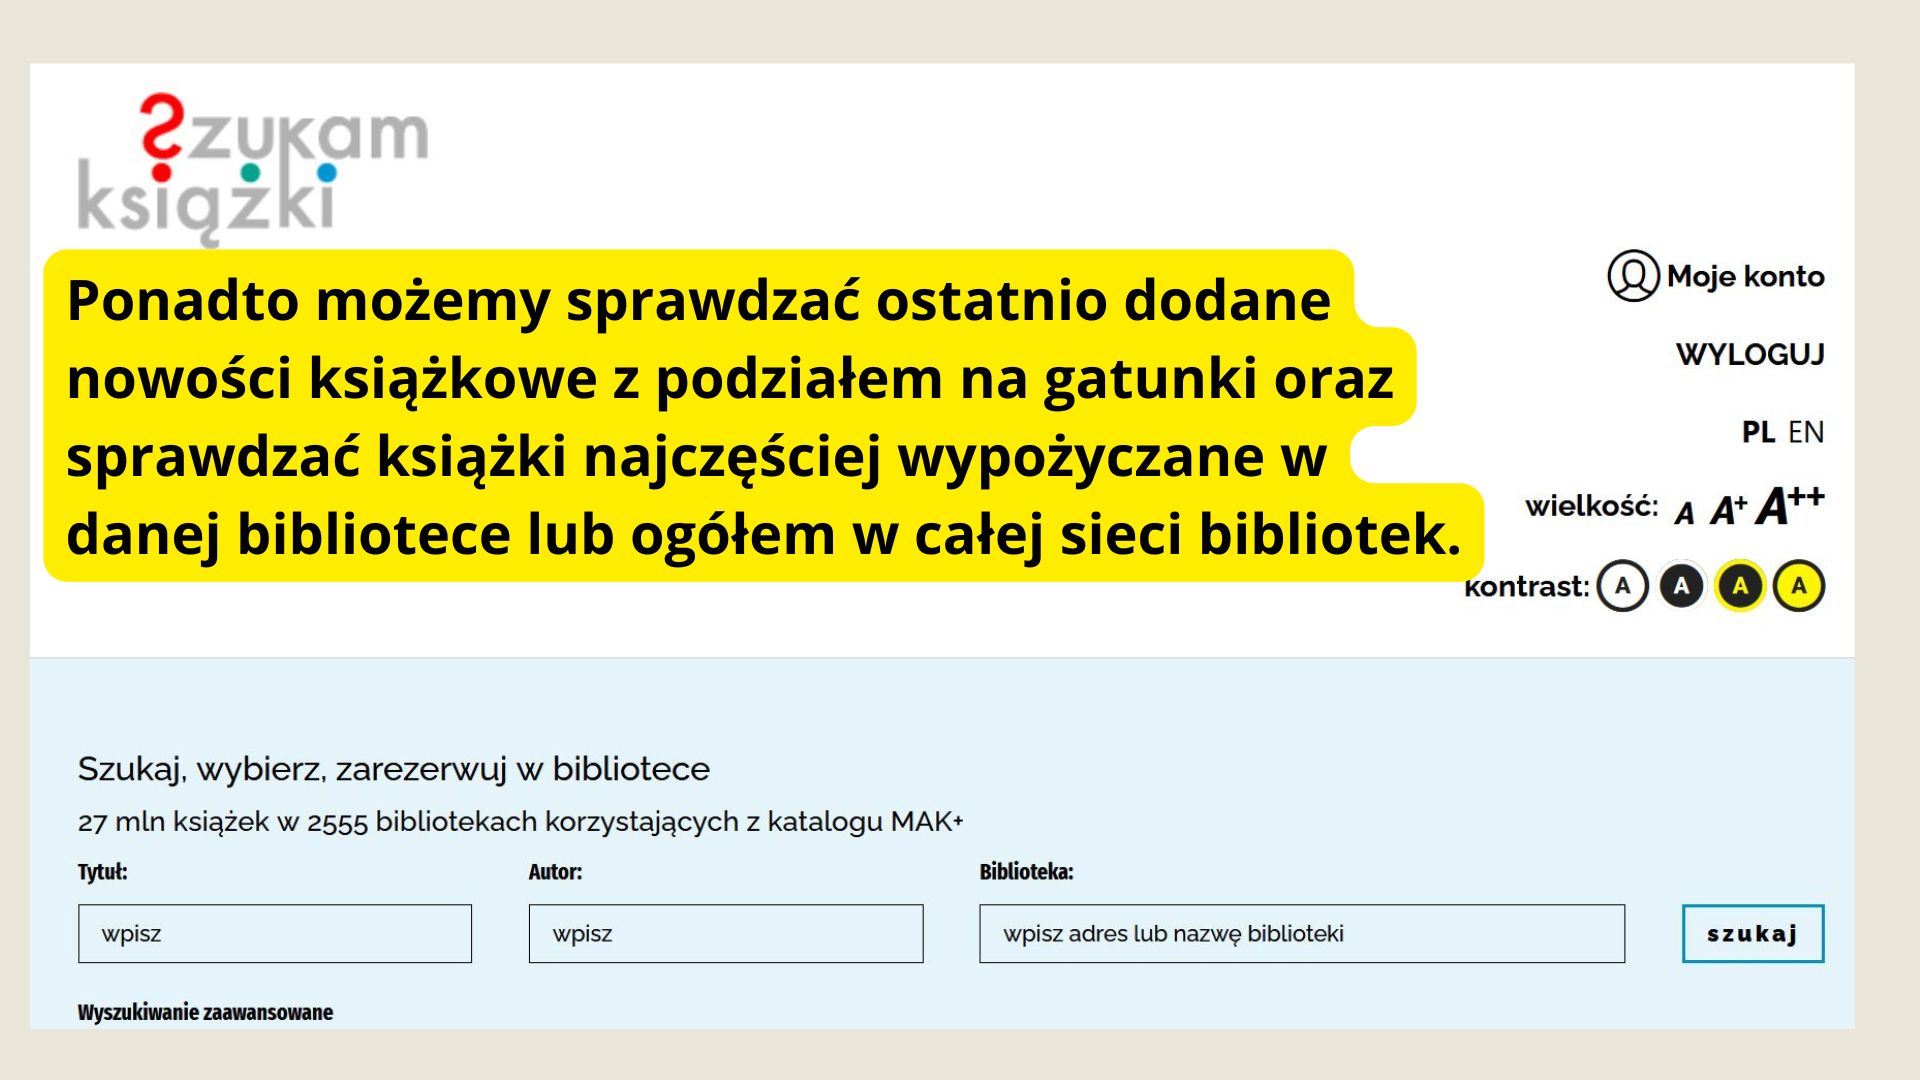Choose black background yellow letter contrast

[1740, 586]
